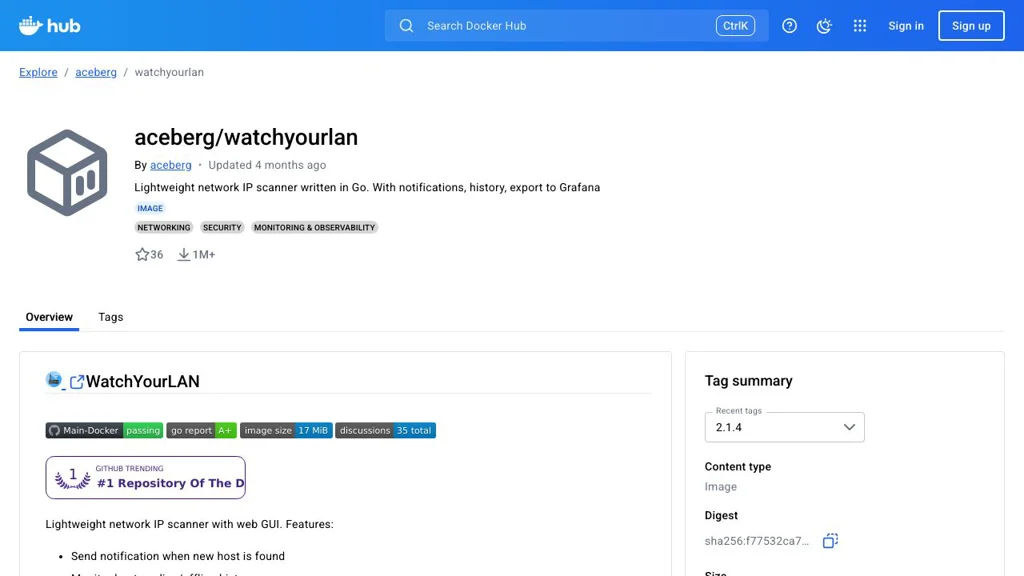Click the sha256:f77532ca7… digest text
This screenshot has height=576, width=1024.
click(756, 541)
